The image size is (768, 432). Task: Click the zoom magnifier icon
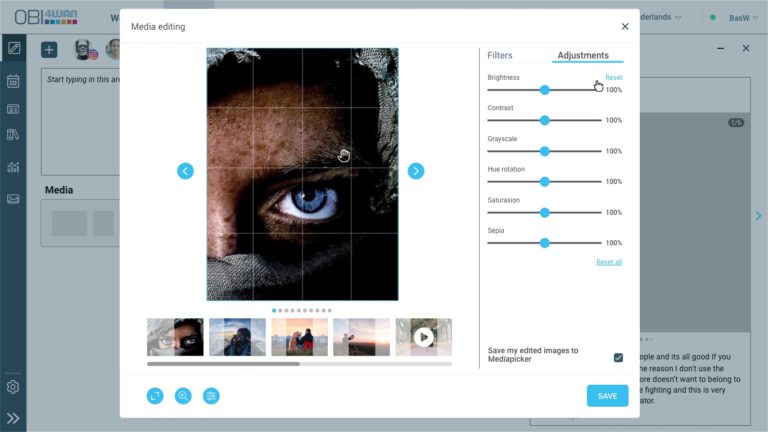183,396
